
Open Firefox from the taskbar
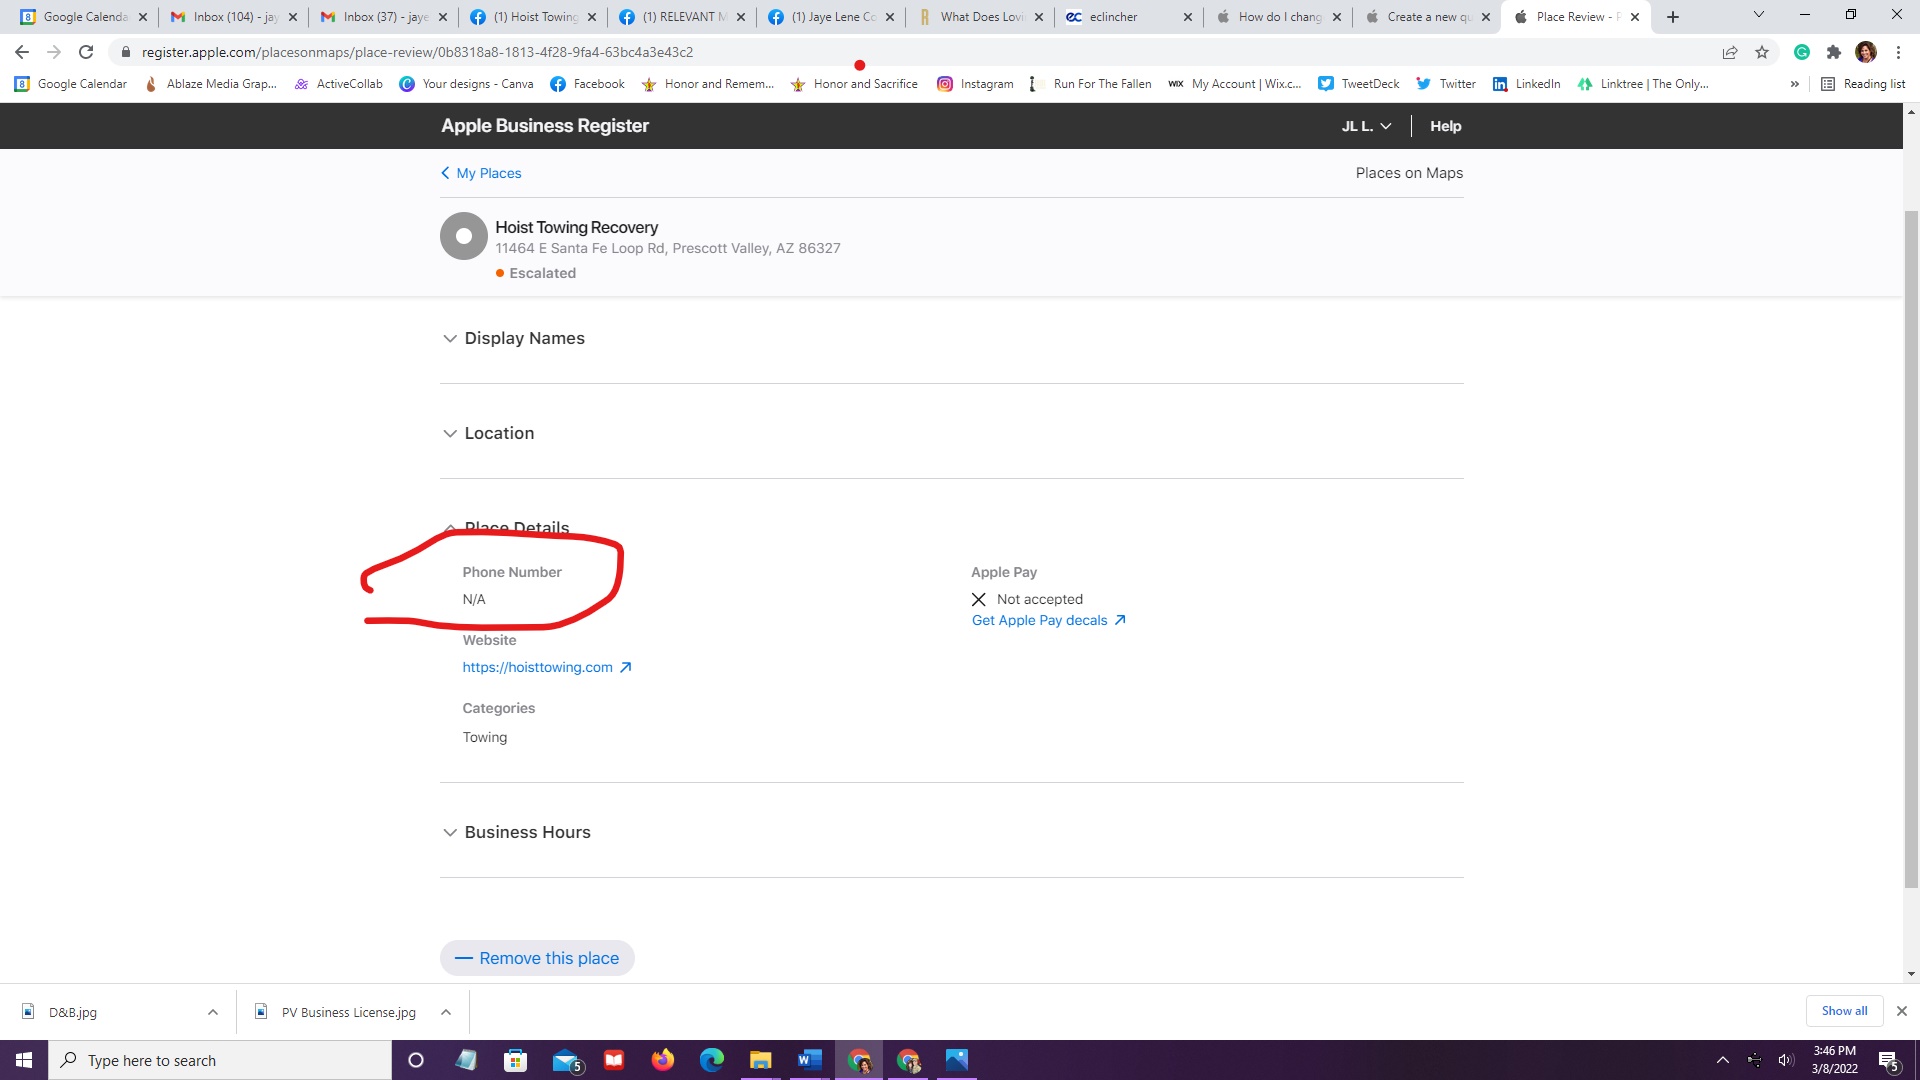(x=662, y=1060)
